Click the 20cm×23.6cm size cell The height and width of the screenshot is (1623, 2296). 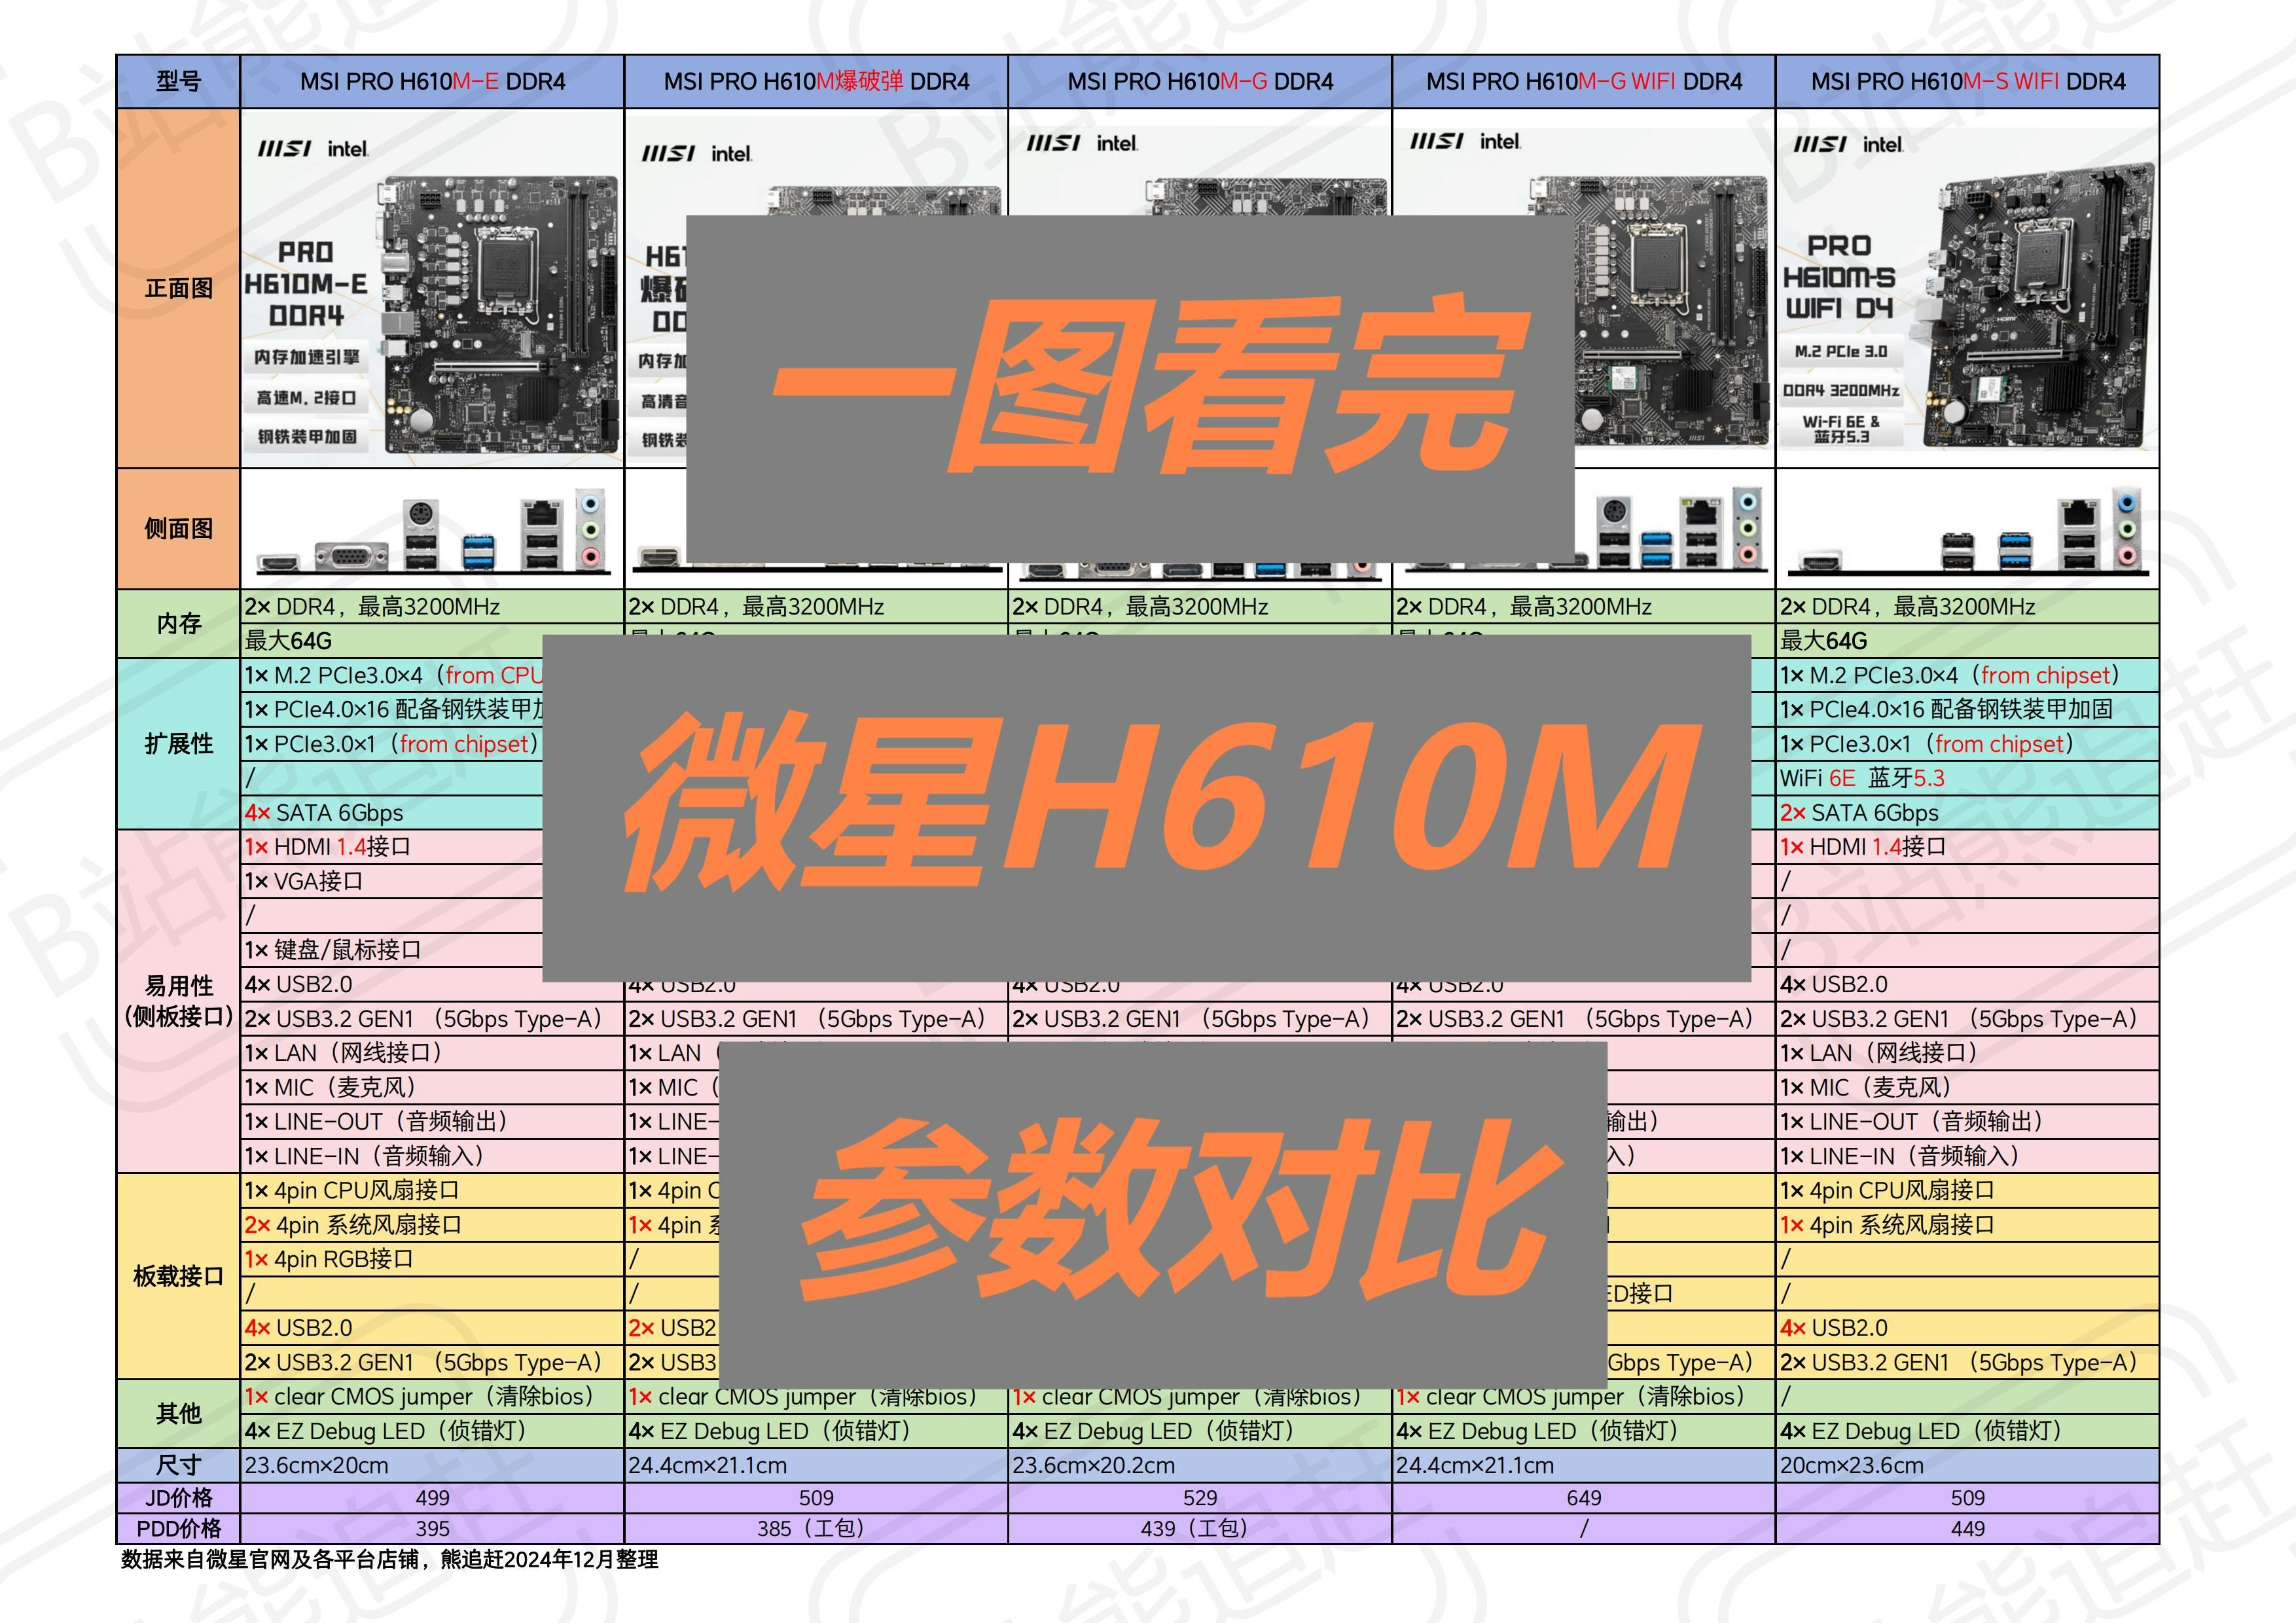(1851, 1465)
